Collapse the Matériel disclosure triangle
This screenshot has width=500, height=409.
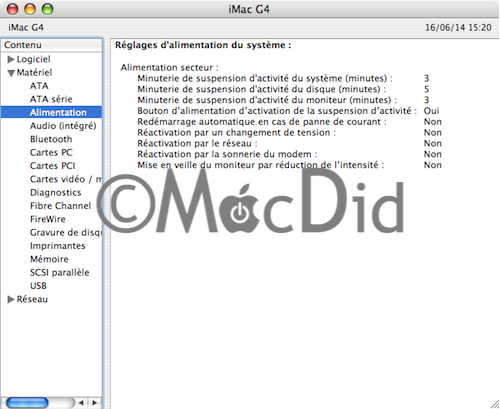tap(11, 73)
